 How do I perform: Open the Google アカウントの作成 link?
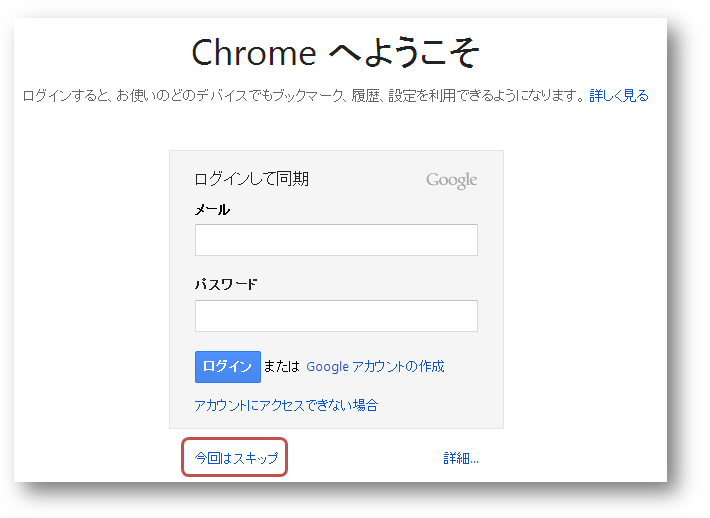(x=375, y=366)
